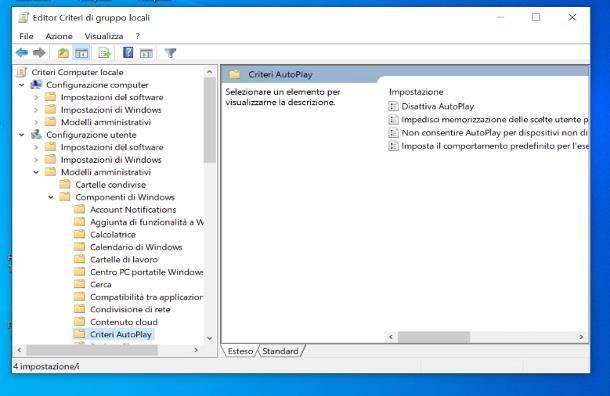Open the Visualizza menu
Image resolution: width=610 pixels, height=396 pixels.
(x=104, y=36)
